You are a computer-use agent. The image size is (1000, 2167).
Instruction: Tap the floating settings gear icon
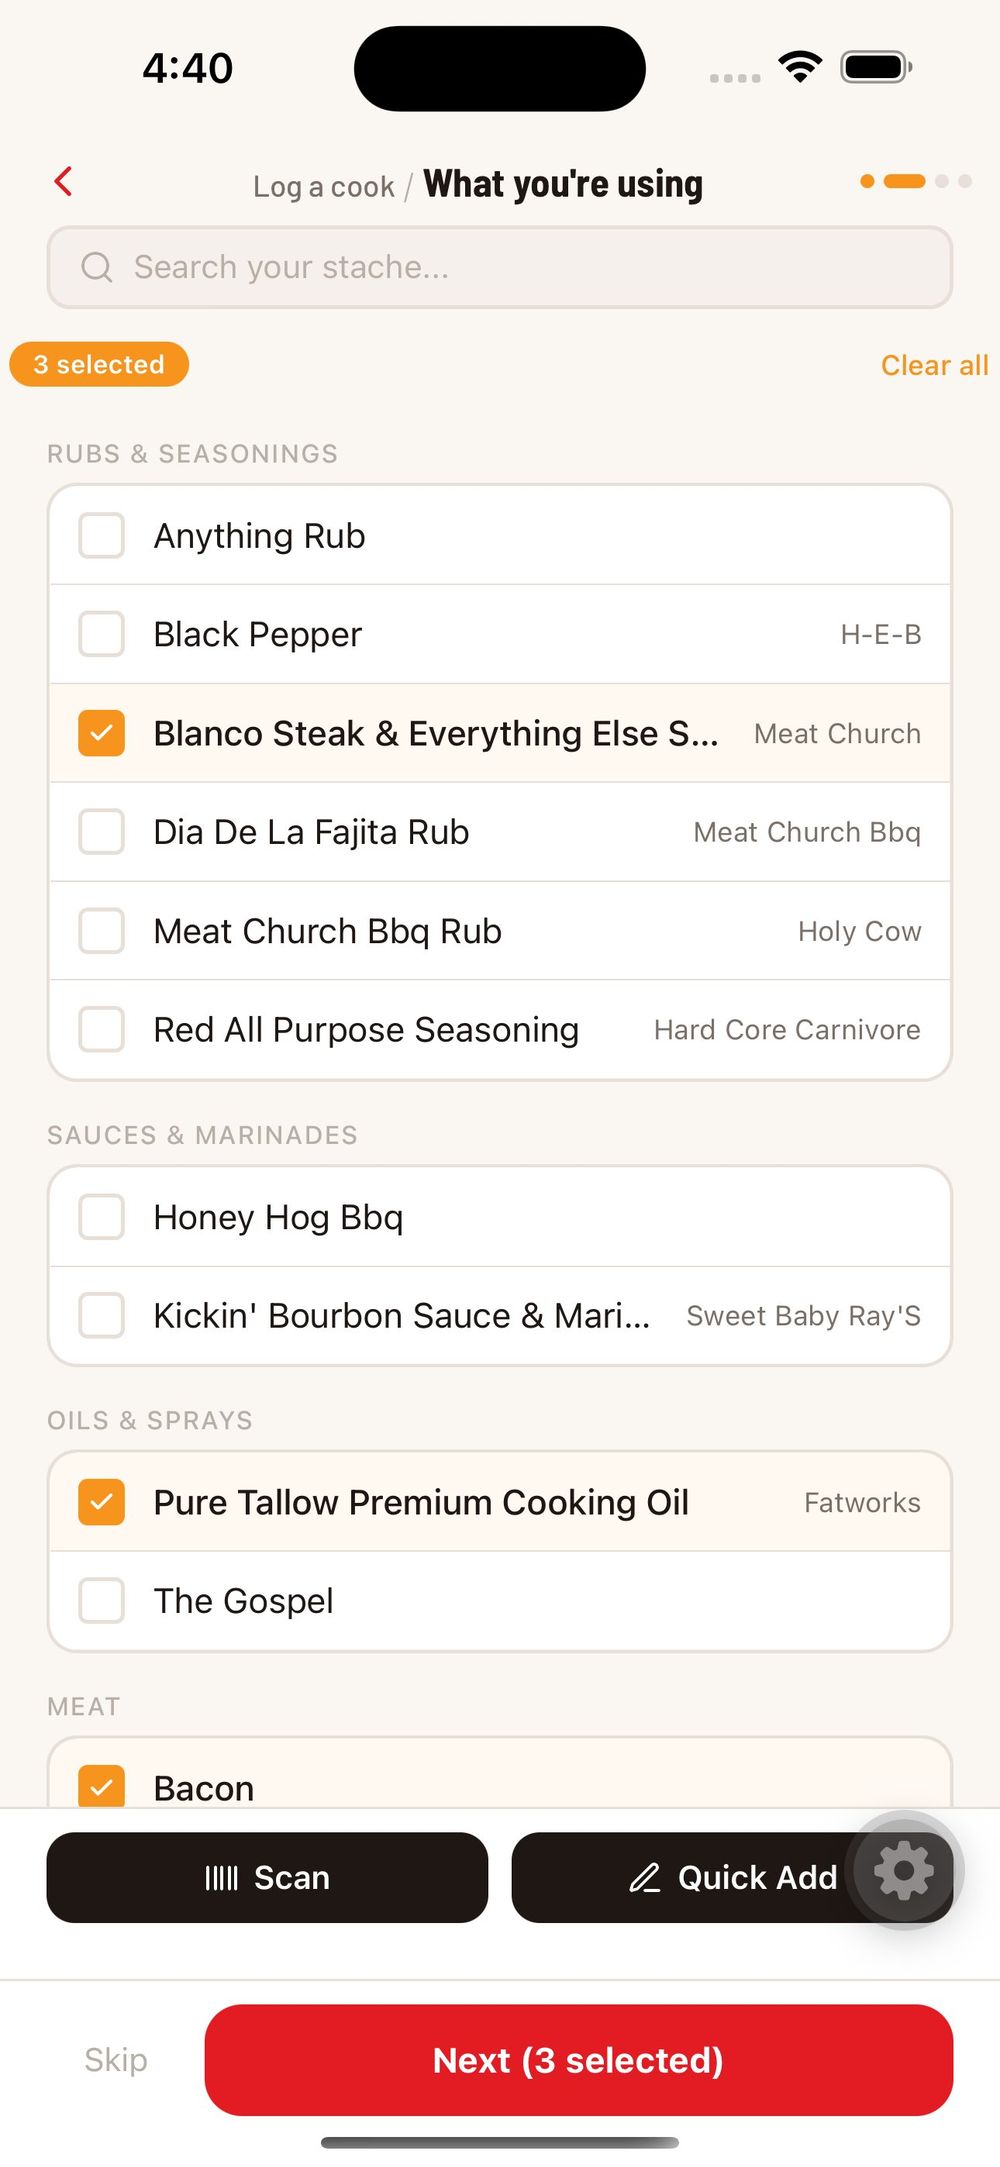904,1870
